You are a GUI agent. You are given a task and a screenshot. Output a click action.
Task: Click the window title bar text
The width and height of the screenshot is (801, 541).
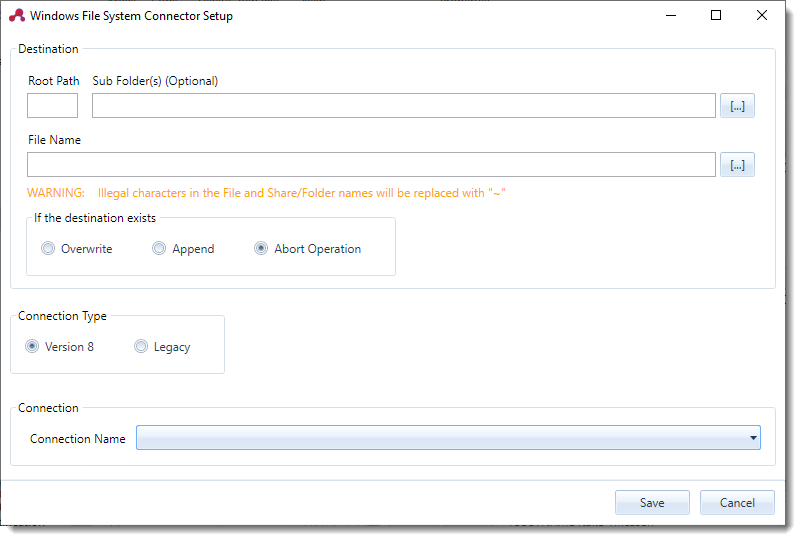coord(131,16)
